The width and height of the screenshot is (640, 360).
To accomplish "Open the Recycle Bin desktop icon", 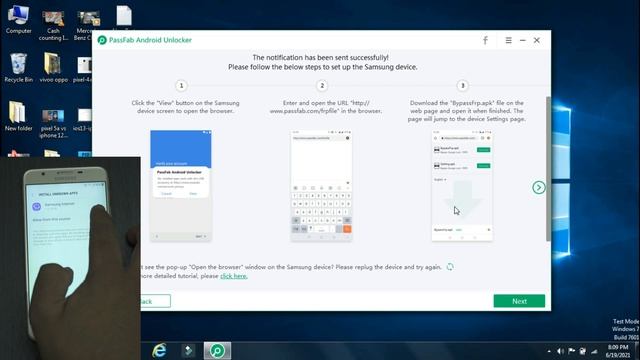I will (18, 67).
